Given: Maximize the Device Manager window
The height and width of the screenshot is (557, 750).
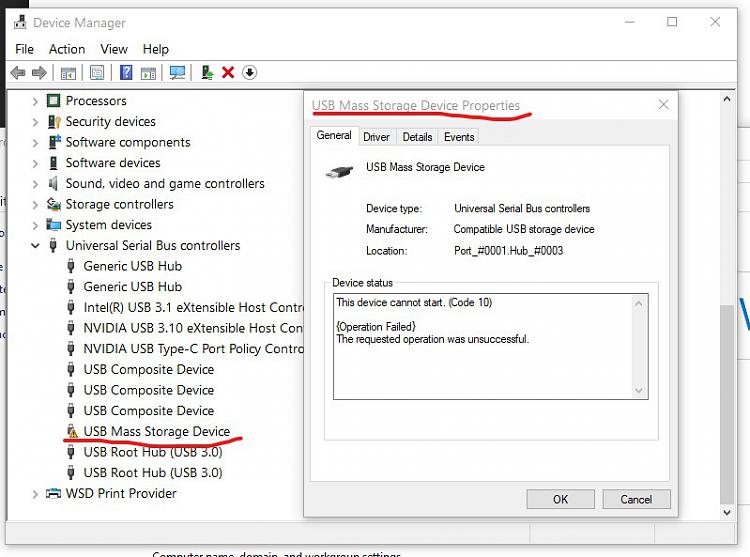Looking at the screenshot, I should (x=672, y=22).
